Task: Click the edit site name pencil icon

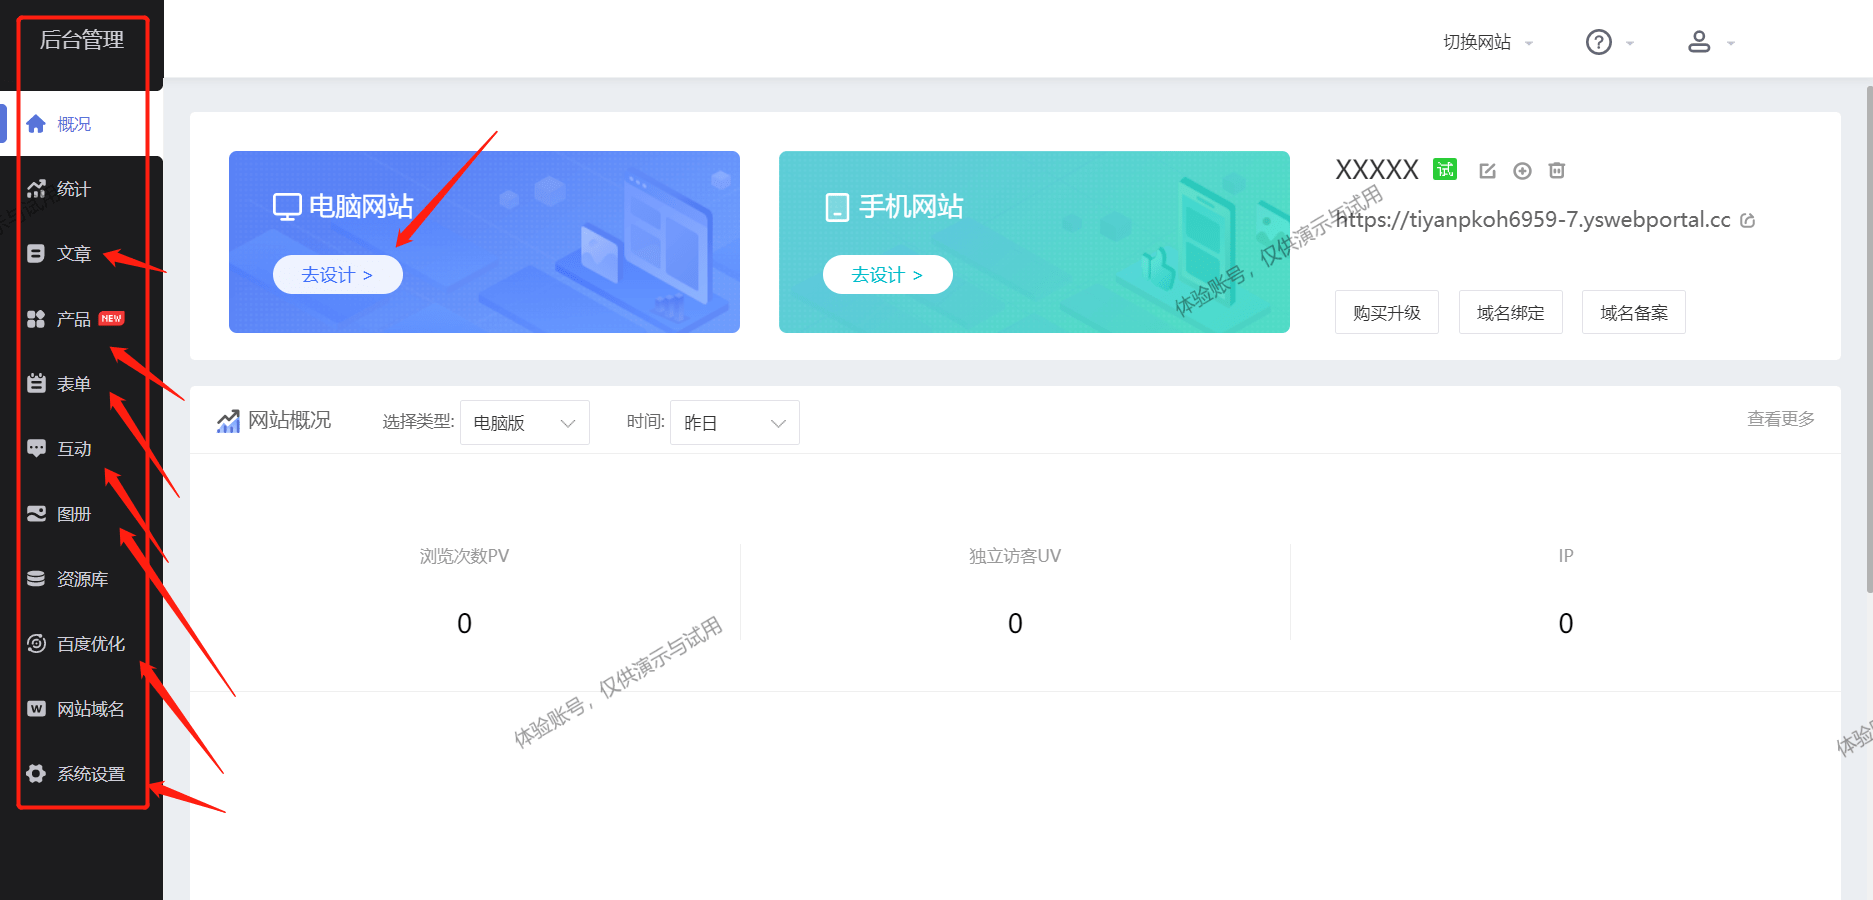Action: [1487, 171]
